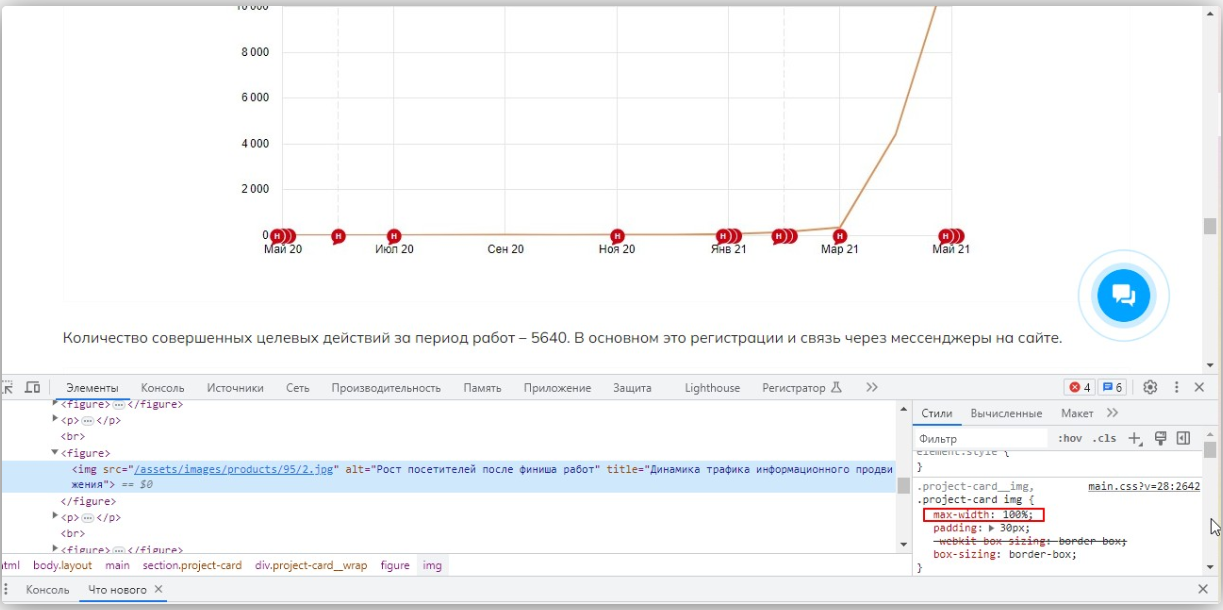Show more Styles sidebar tabs chevron
Image resolution: width=1223 pixels, height=610 pixels.
[1112, 413]
